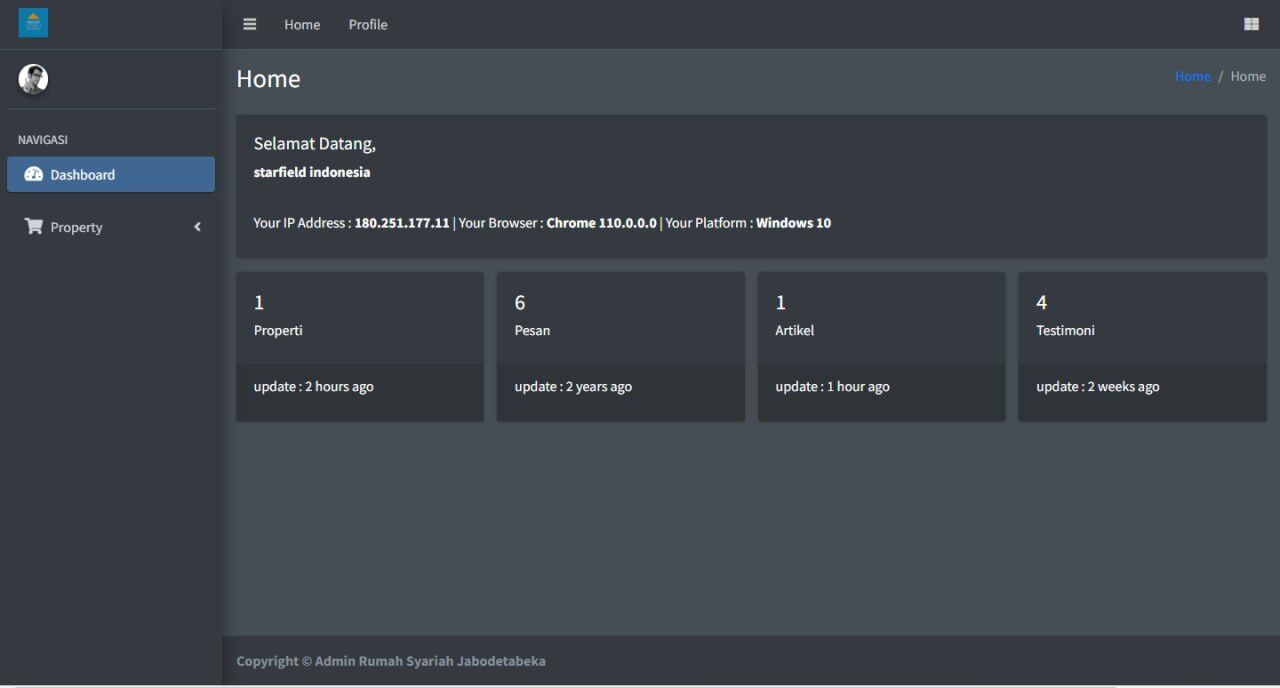1280x688 pixels.
Task: Click the site logo in sidebar header
Action: (x=33, y=23)
